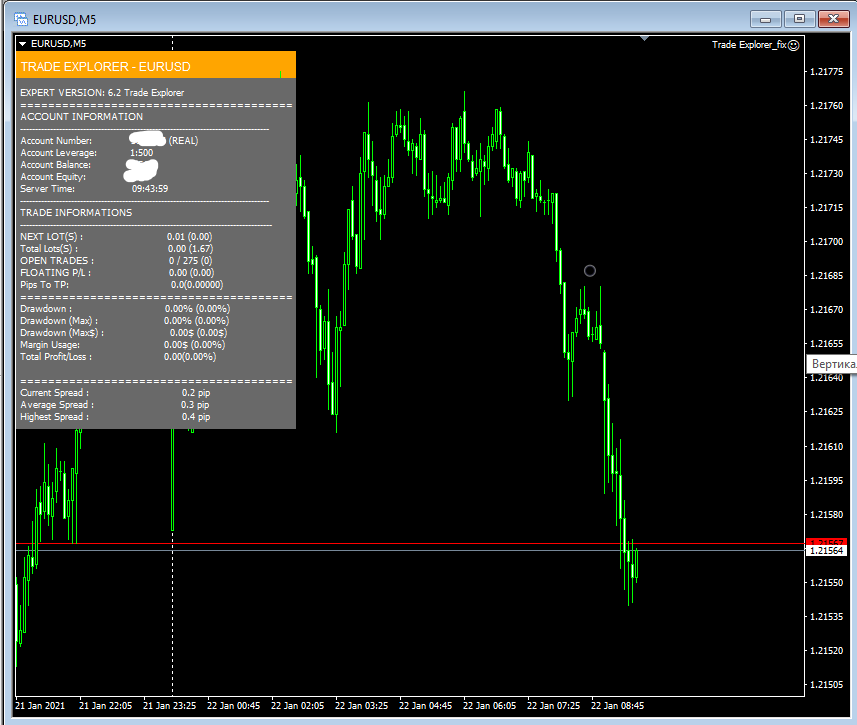Click the Total Profit/Loss label
Viewport: 857px width, 725px height.
[56, 357]
